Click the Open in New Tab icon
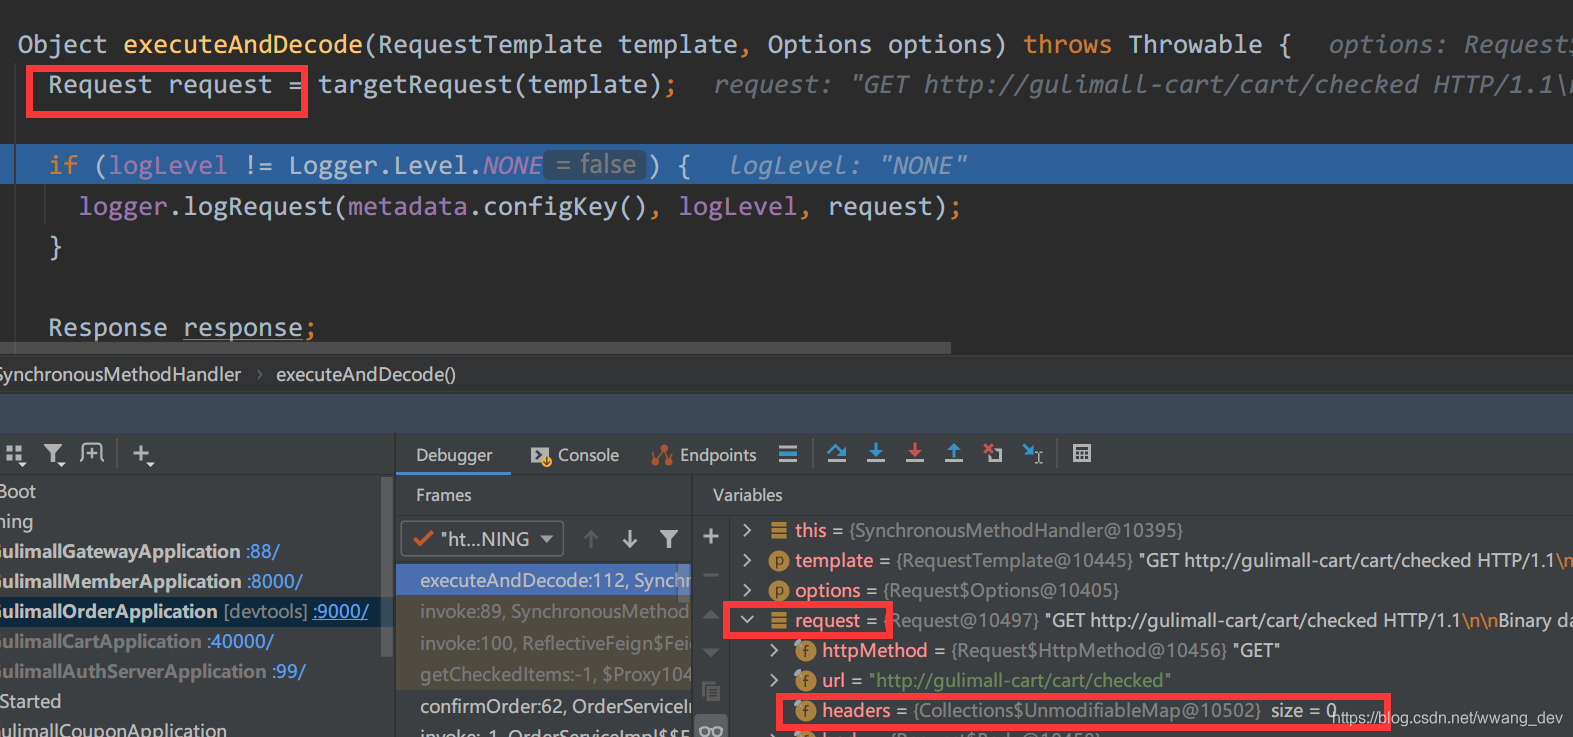1573x737 pixels. pyautogui.click(x=92, y=454)
